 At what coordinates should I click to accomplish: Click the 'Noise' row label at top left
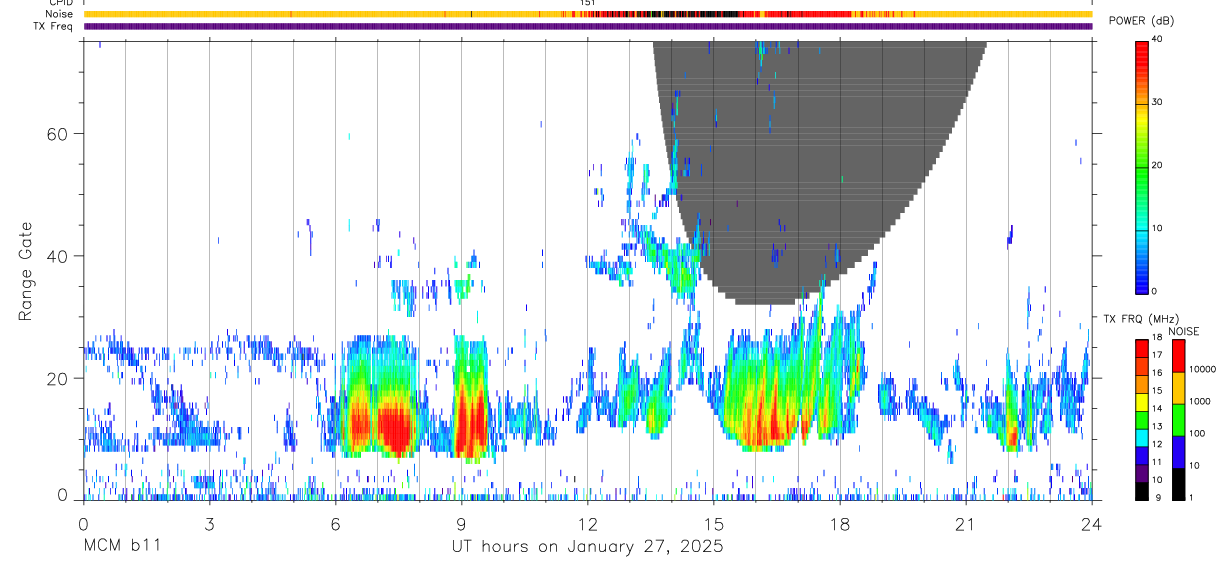tap(60, 14)
